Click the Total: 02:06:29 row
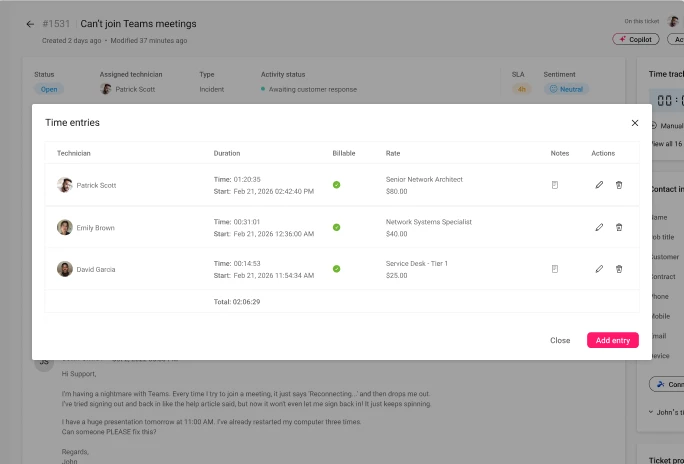The image size is (684, 464). click(342, 301)
